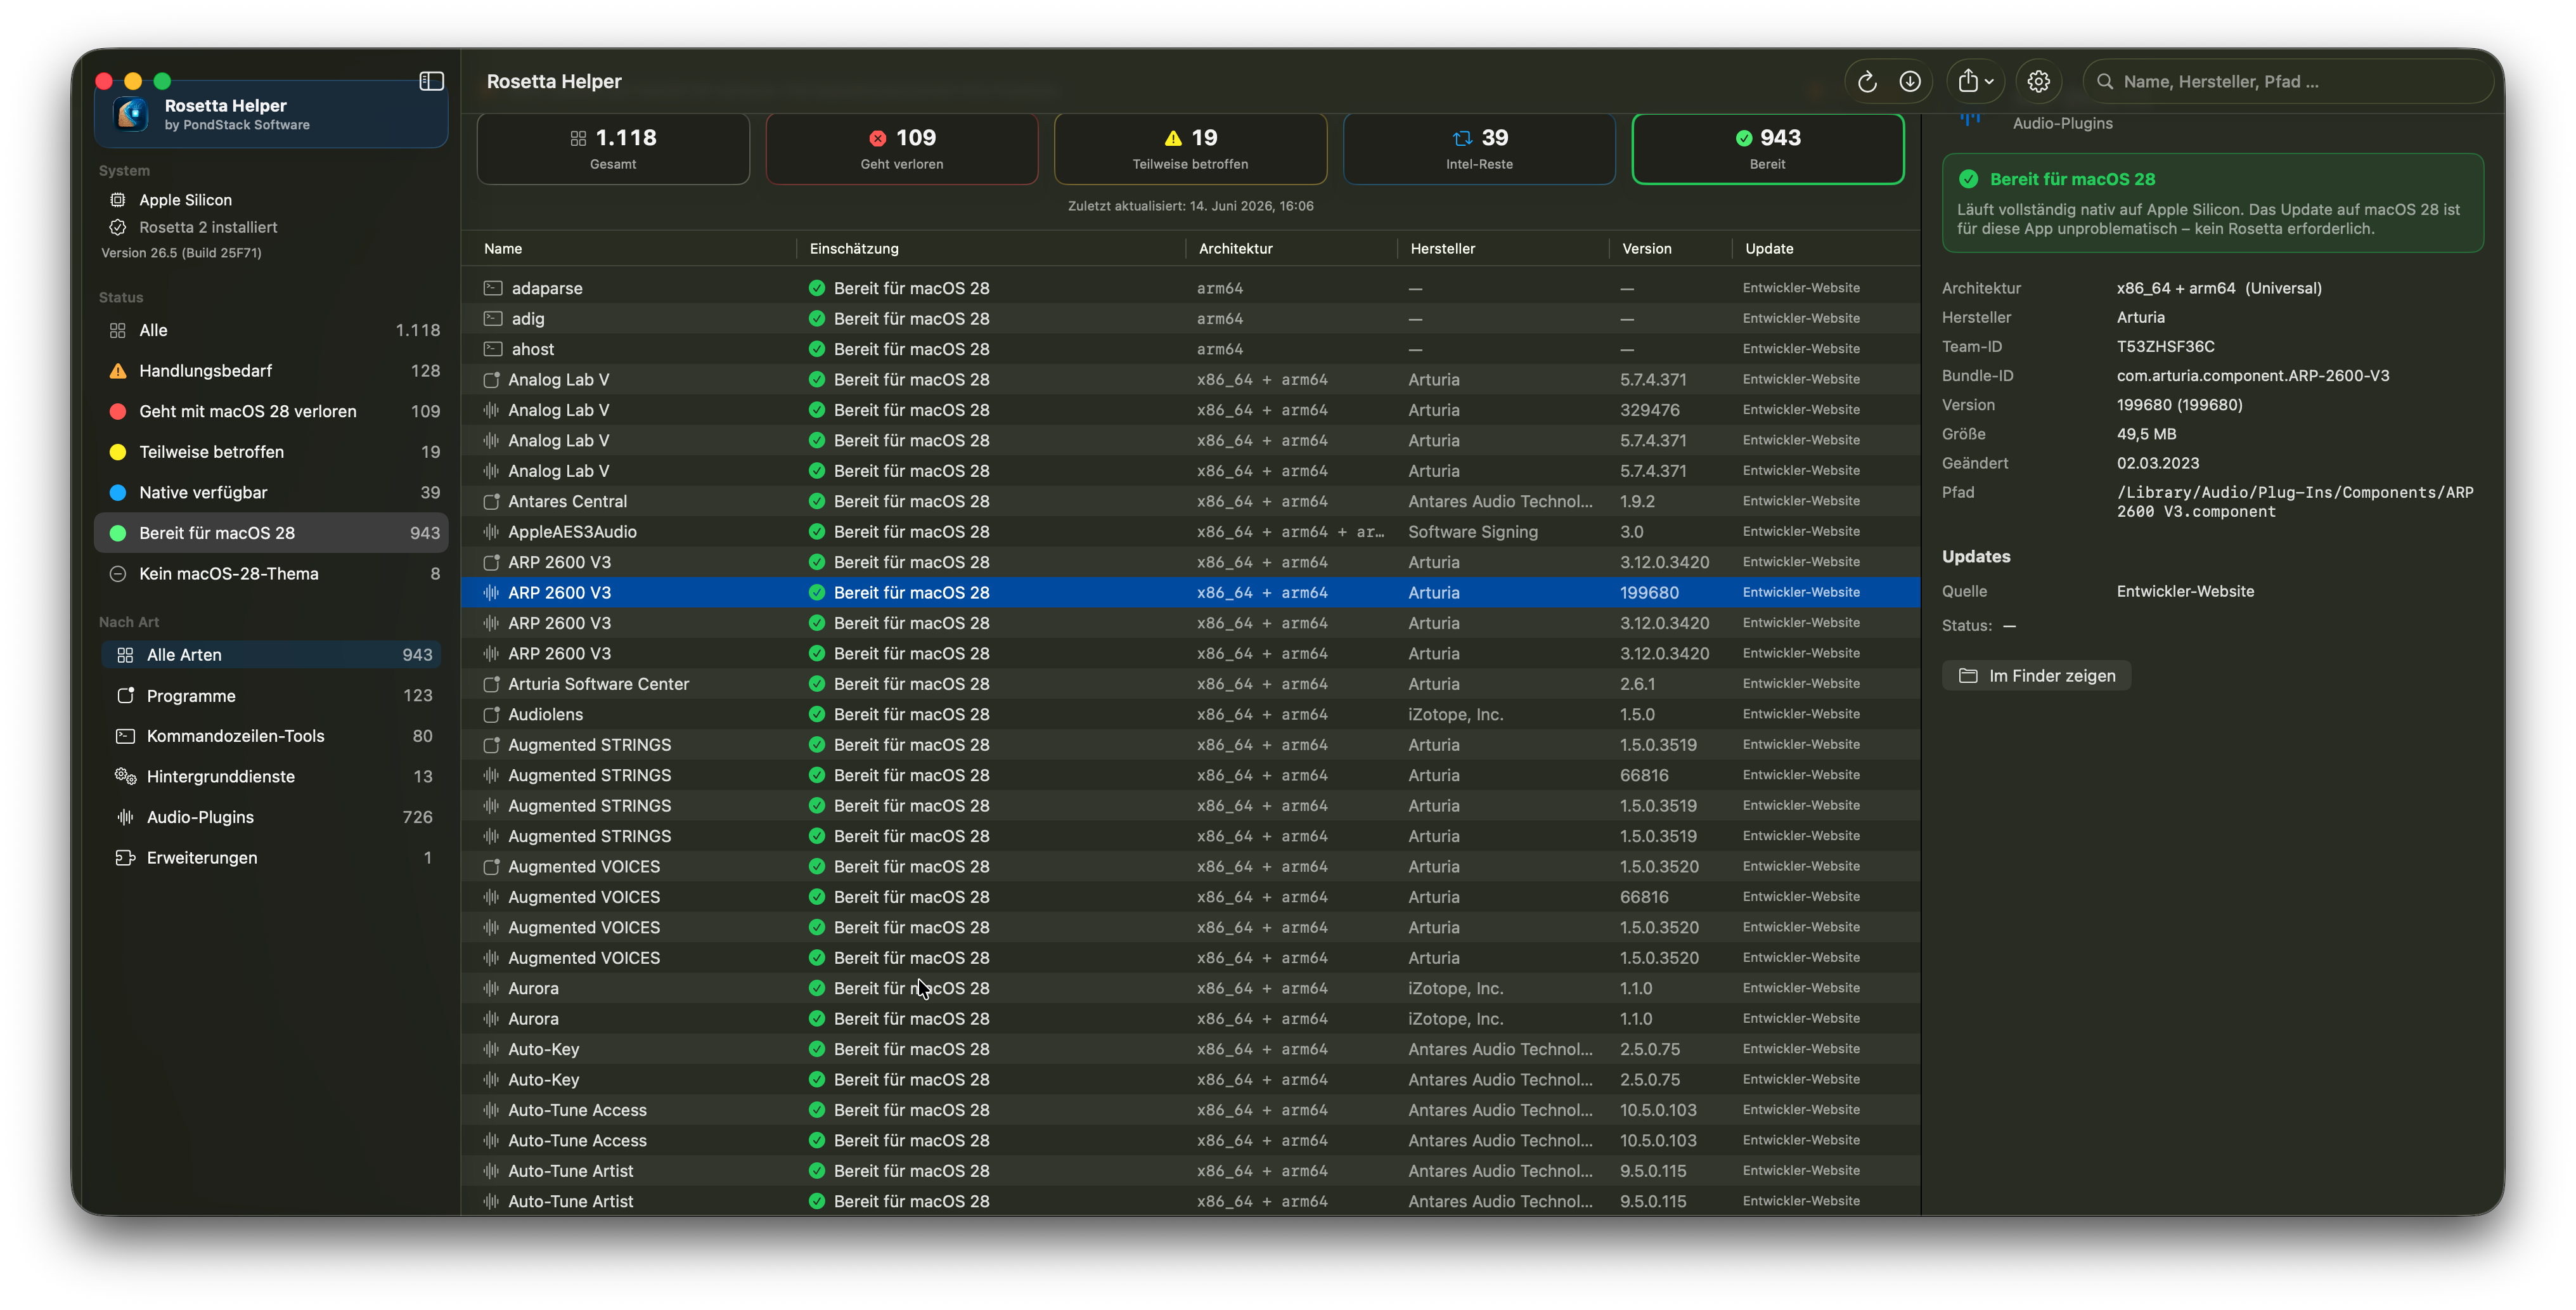The width and height of the screenshot is (2576, 1310).
Task: Sort by the Update column header
Action: click(1769, 249)
